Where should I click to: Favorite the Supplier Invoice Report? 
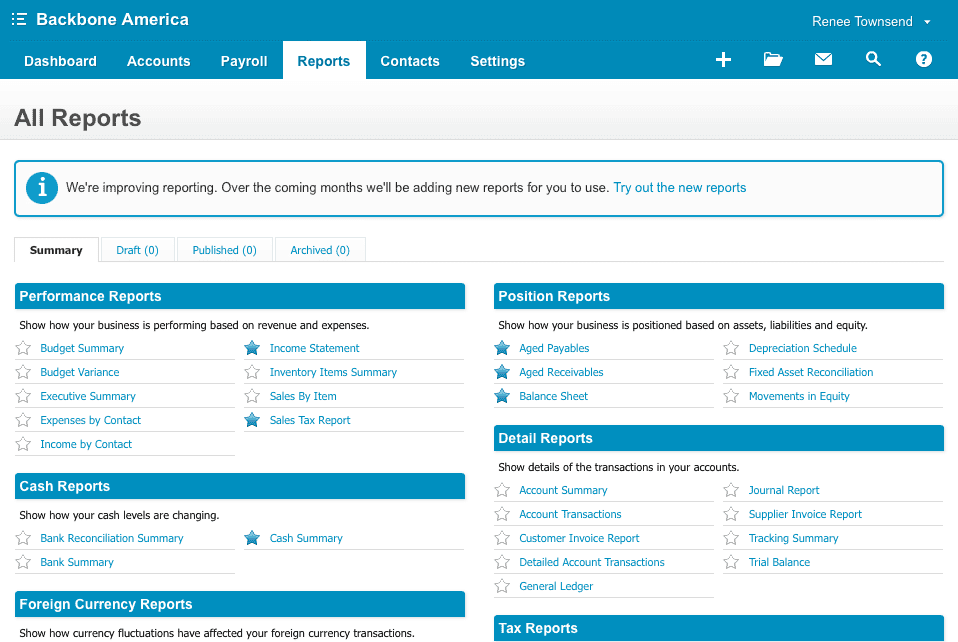tap(731, 514)
